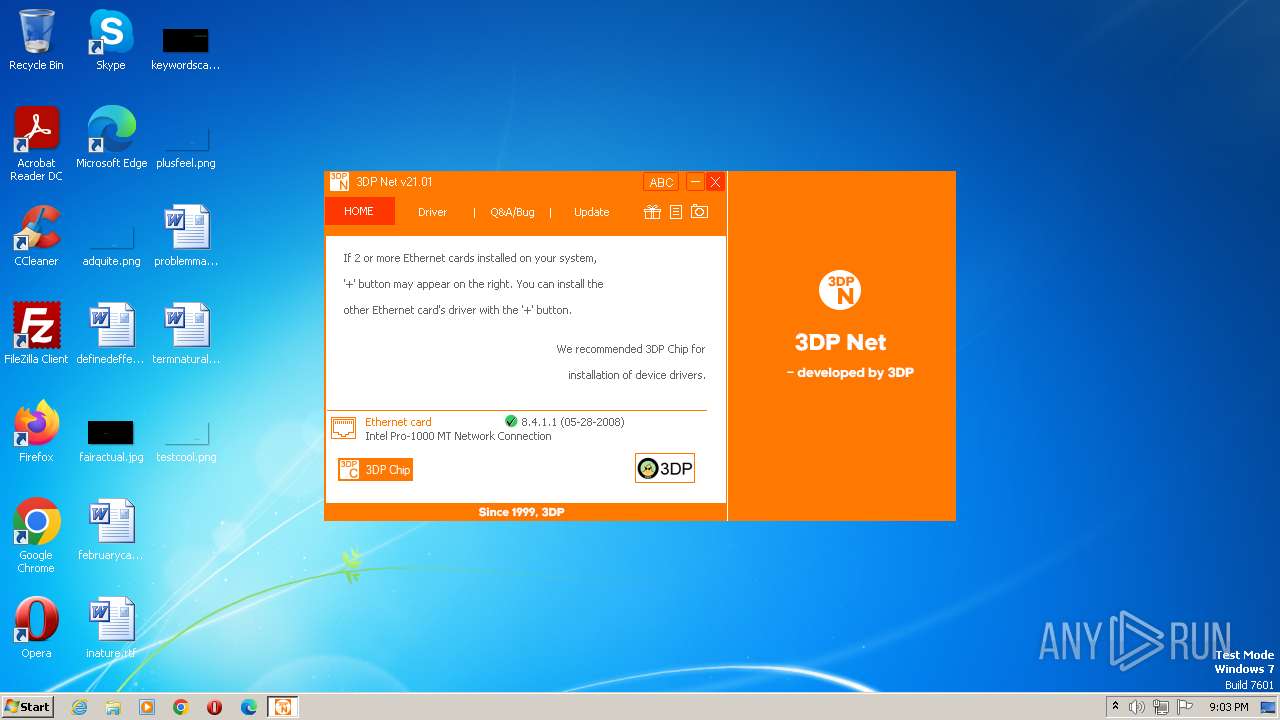The image size is (1280, 720).
Task: Select the problemma... Word document on desktop
Action: [x=186, y=236]
